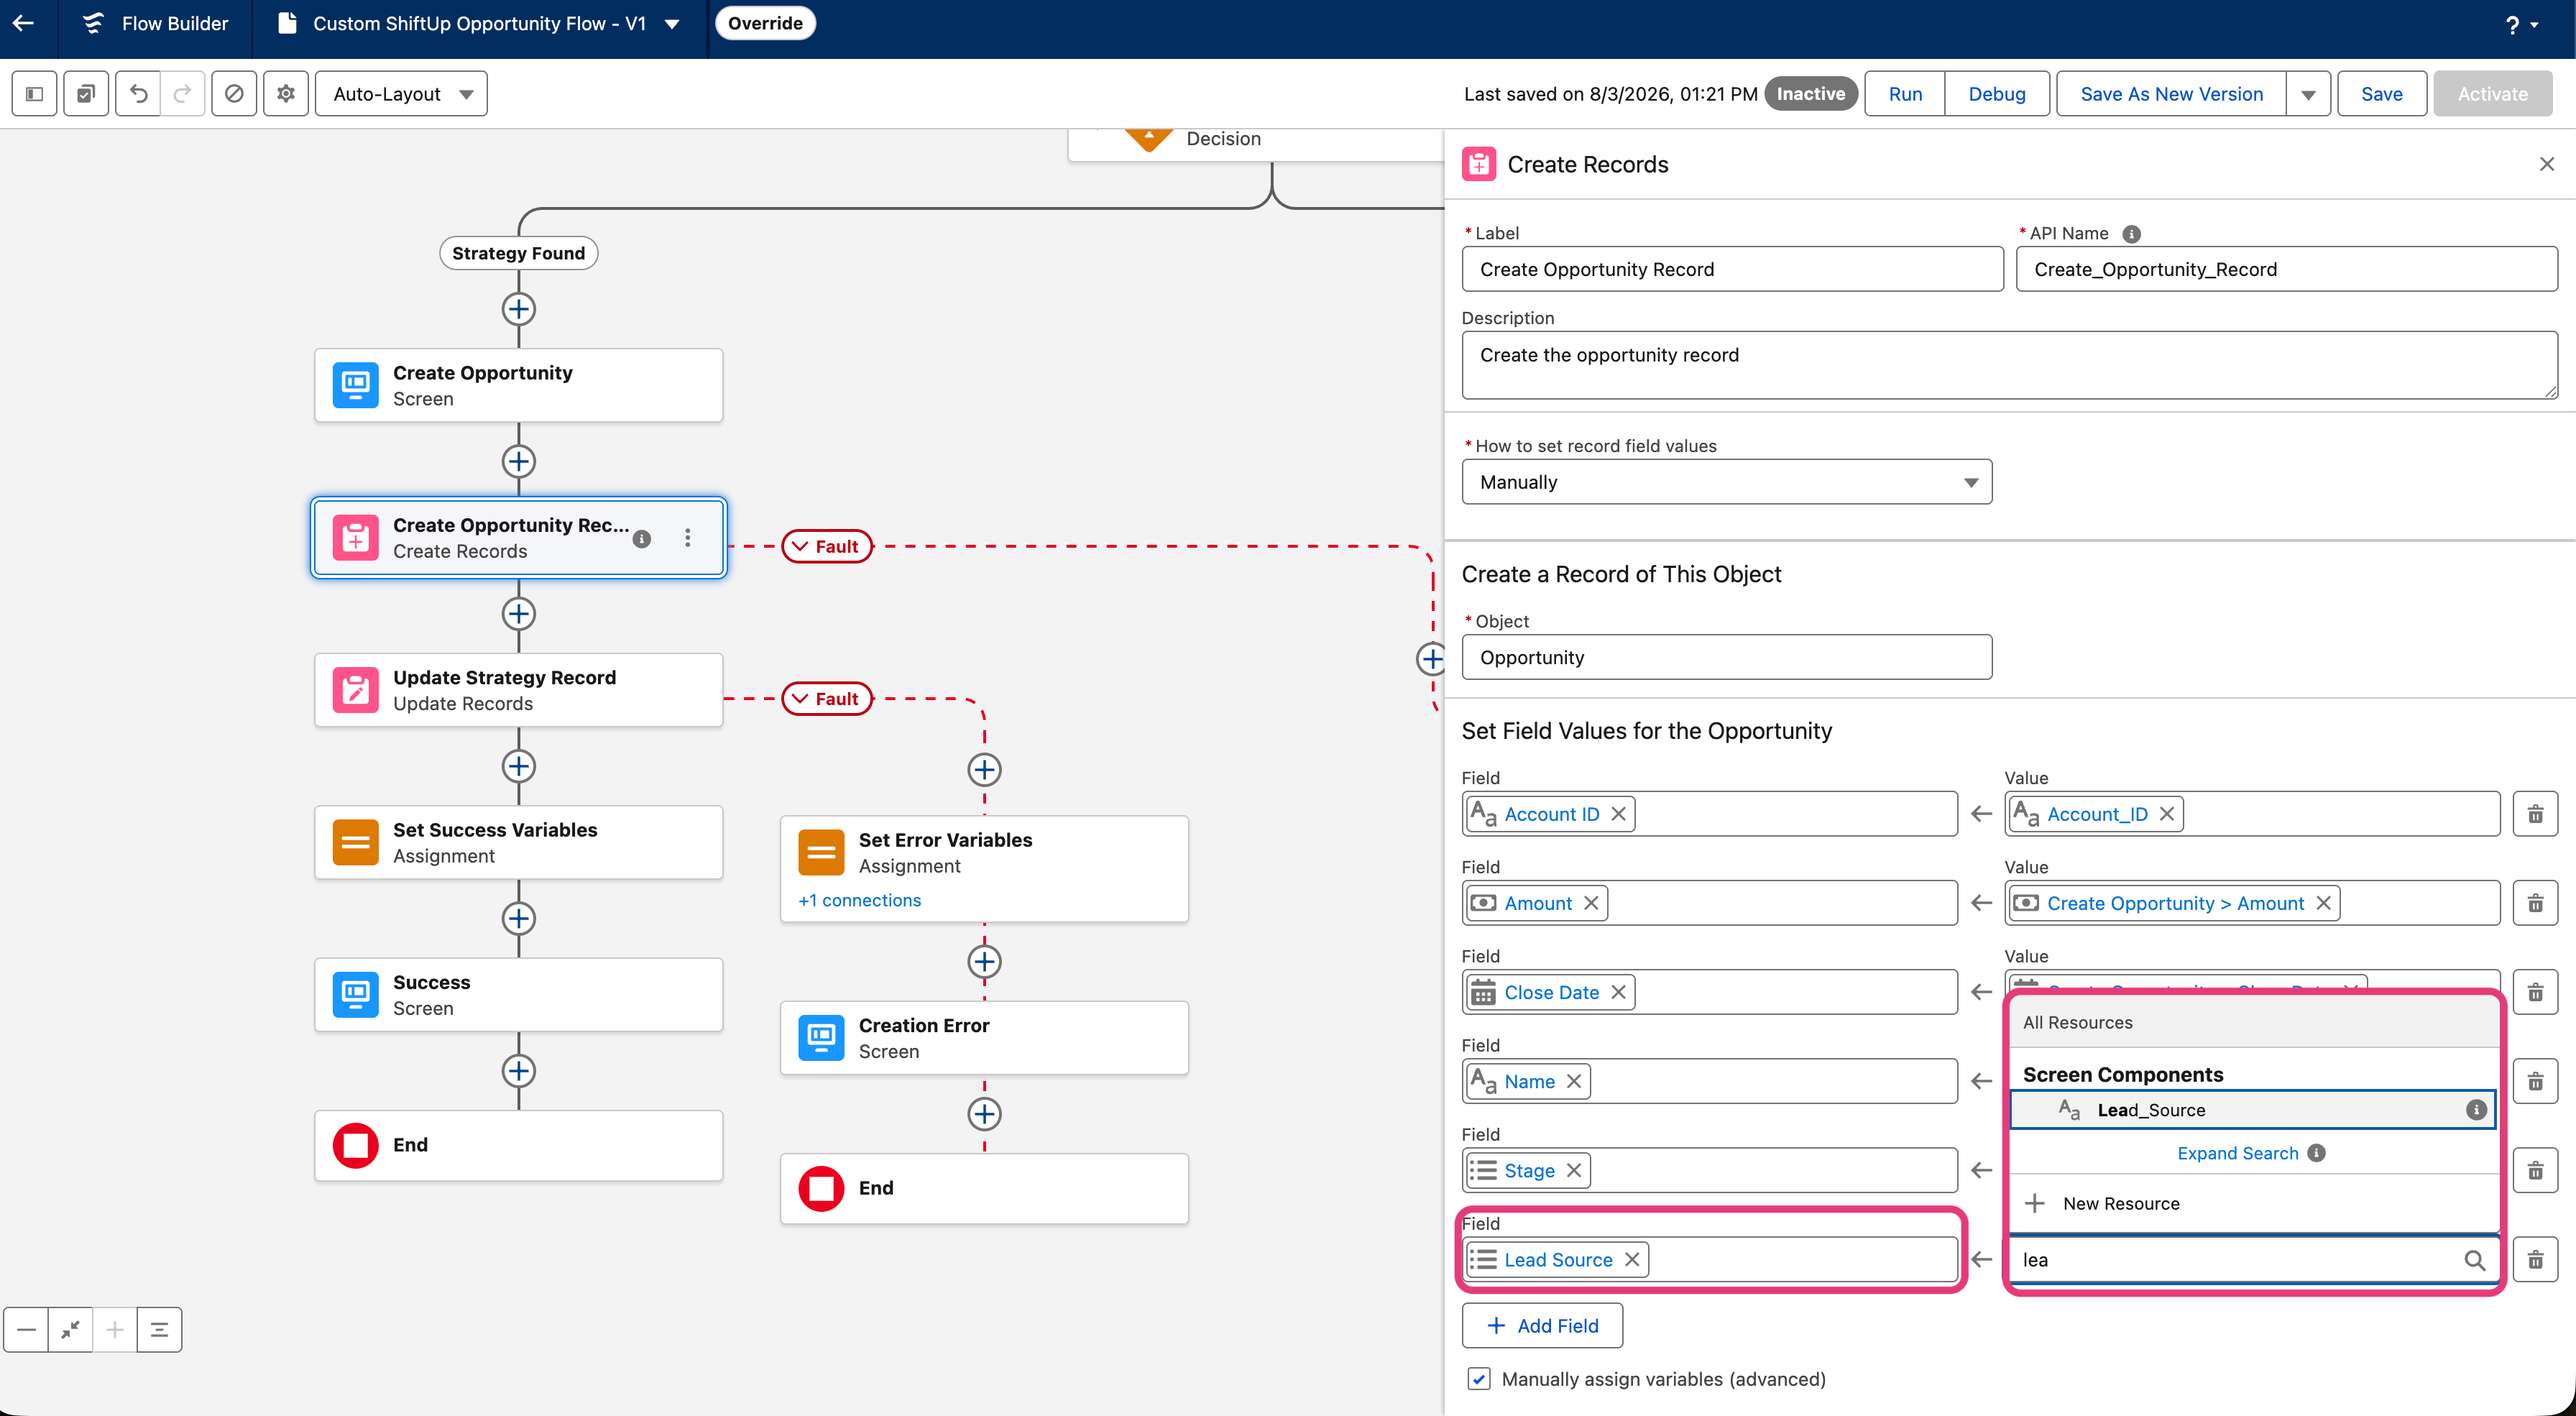Image resolution: width=2576 pixels, height=1416 pixels.
Task: Remove the Amount field pill
Action: [1591, 903]
